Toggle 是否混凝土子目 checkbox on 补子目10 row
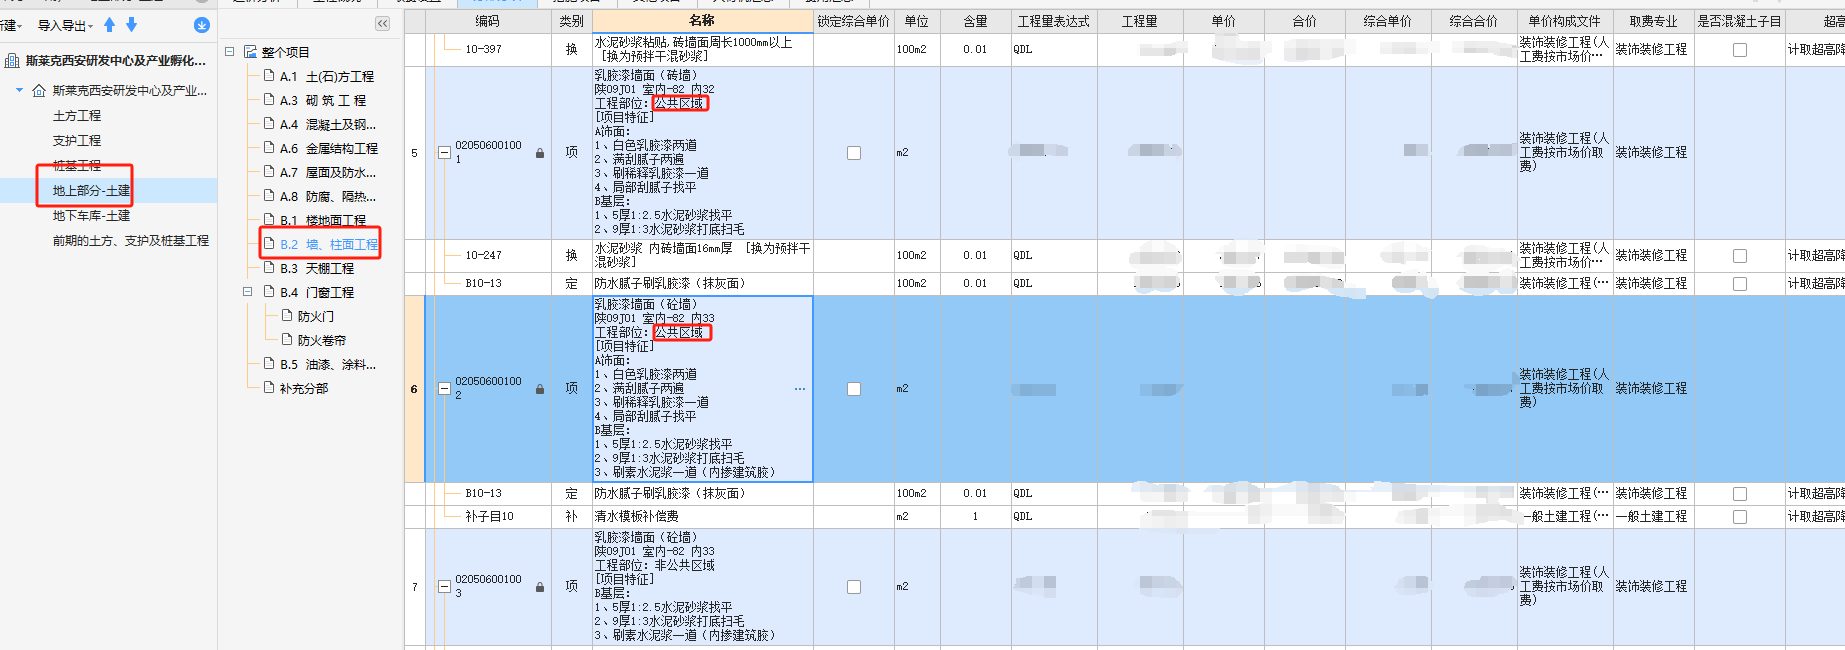Screen dimensions: 1845x650 [x=1740, y=517]
